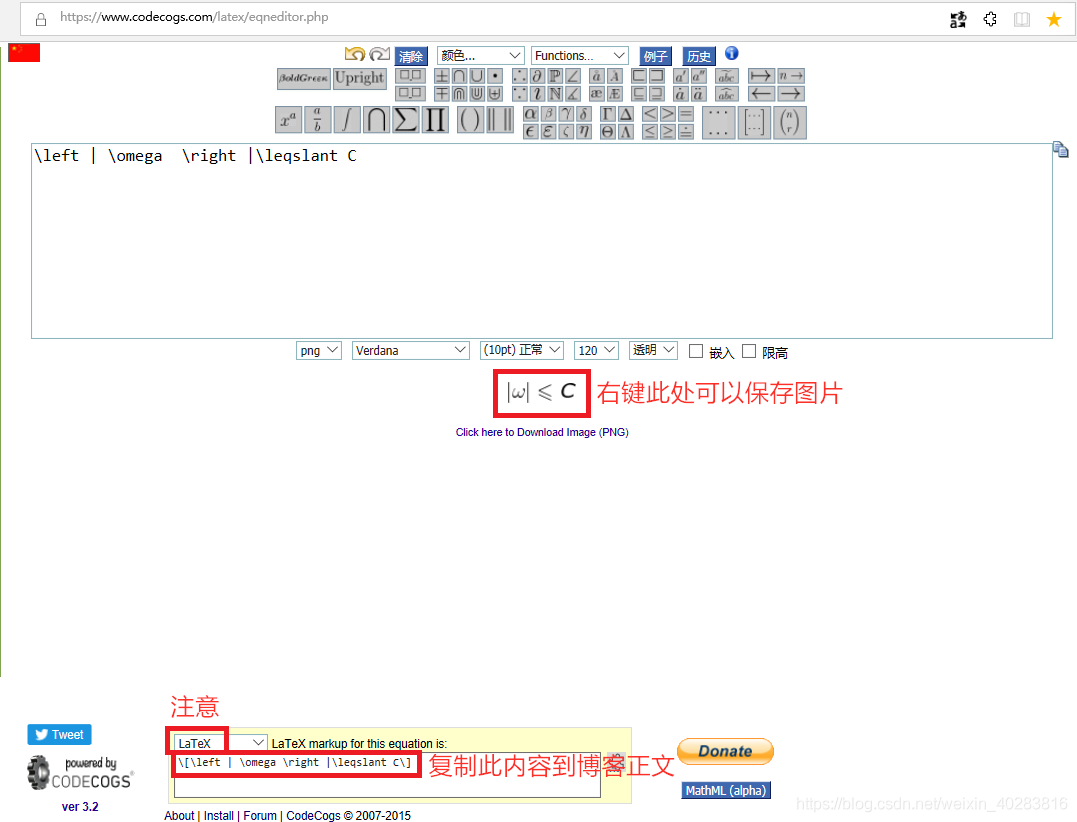Viewport: 1077px width, 822px height.
Task: Insert the Greek alpha symbol
Action: tap(530, 114)
